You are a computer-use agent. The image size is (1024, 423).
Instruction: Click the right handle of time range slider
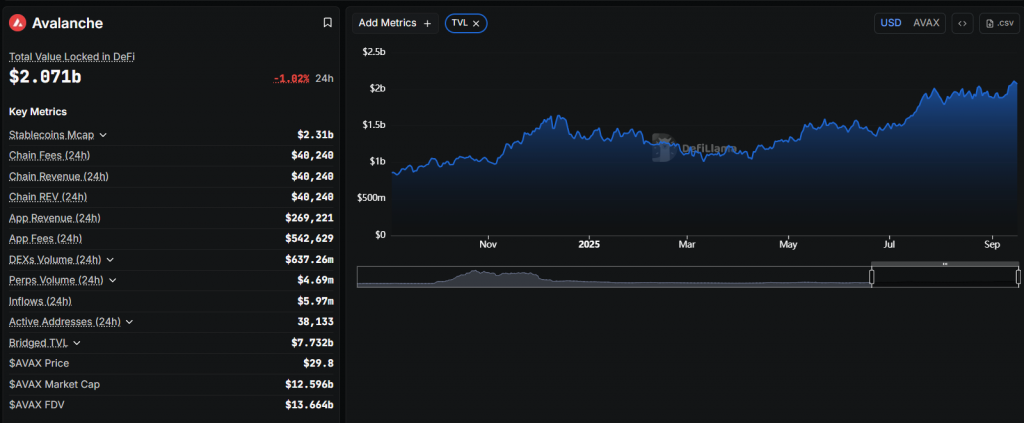point(1017,277)
